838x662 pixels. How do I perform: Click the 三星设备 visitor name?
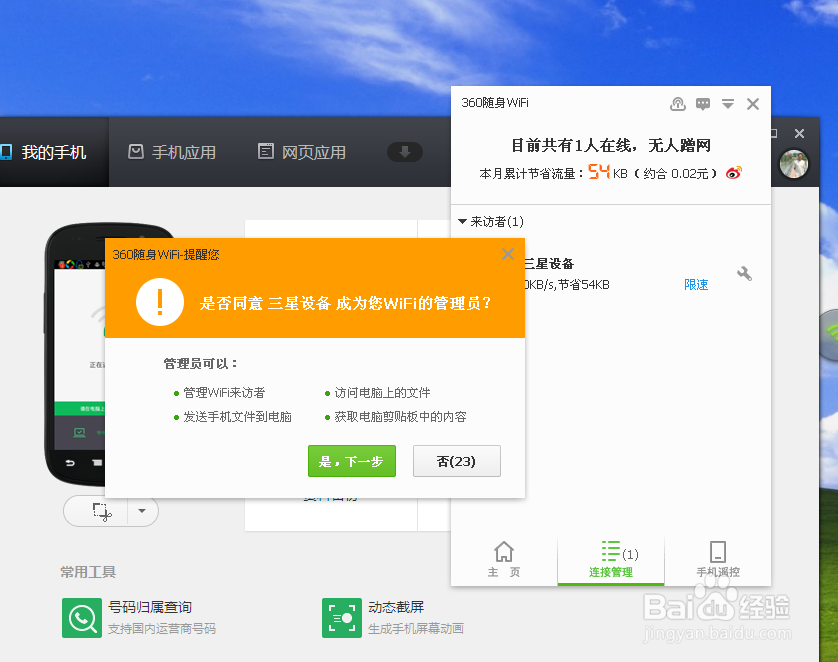pyautogui.click(x=549, y=264)
